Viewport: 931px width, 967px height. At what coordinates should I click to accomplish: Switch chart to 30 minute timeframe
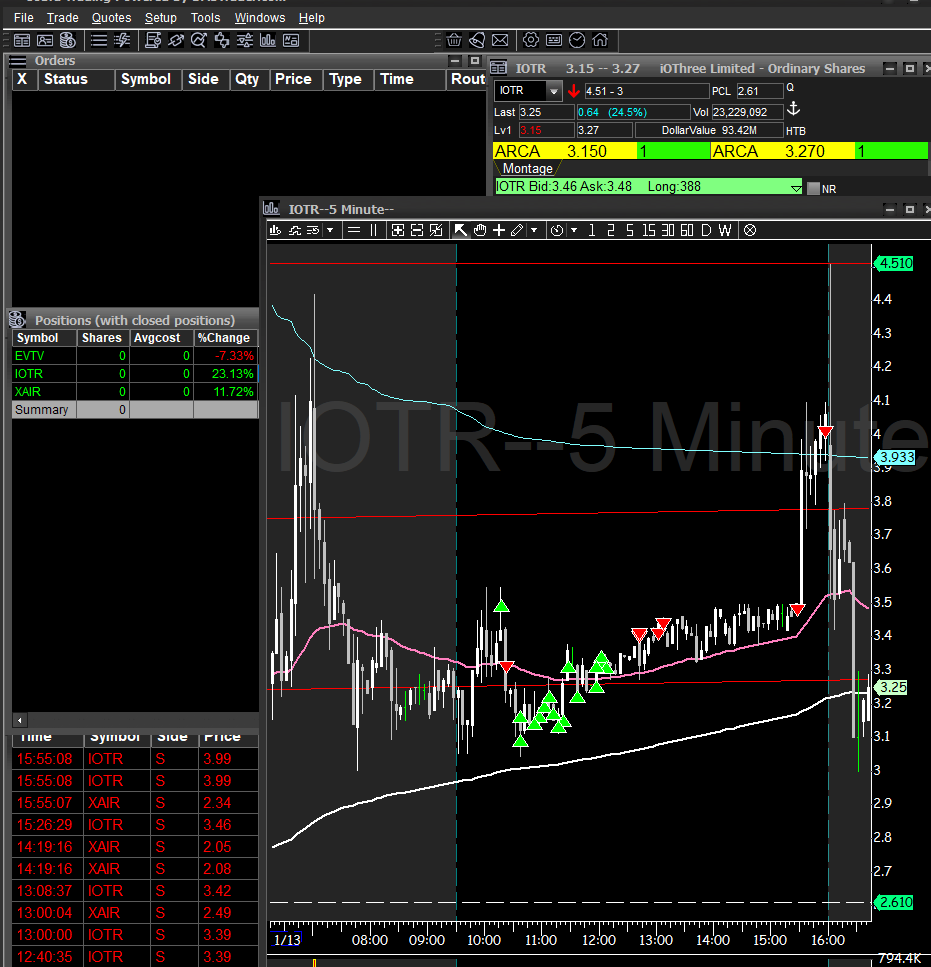click(668, 231)
